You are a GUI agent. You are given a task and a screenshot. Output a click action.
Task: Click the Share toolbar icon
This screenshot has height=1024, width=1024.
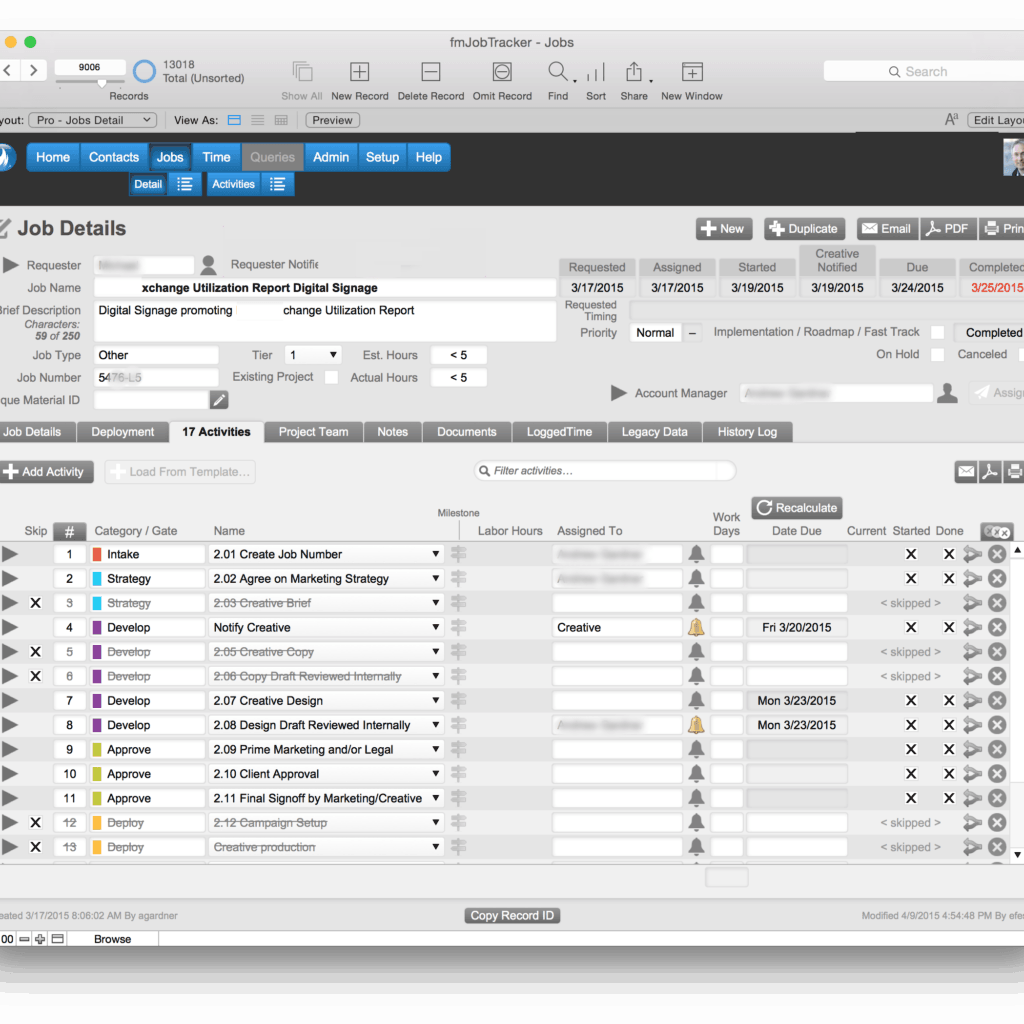(634, 72)
